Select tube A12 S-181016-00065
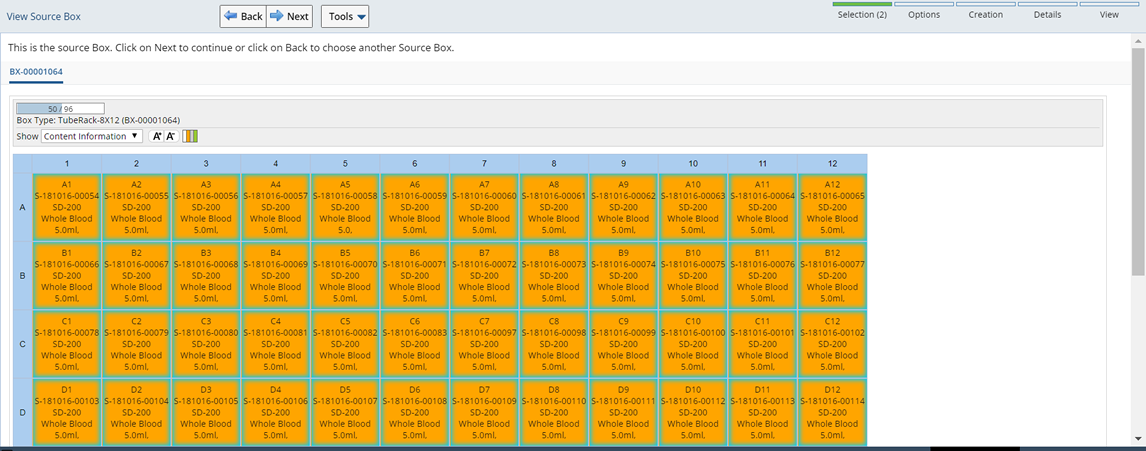1146x451 pixels. [832, 208]
